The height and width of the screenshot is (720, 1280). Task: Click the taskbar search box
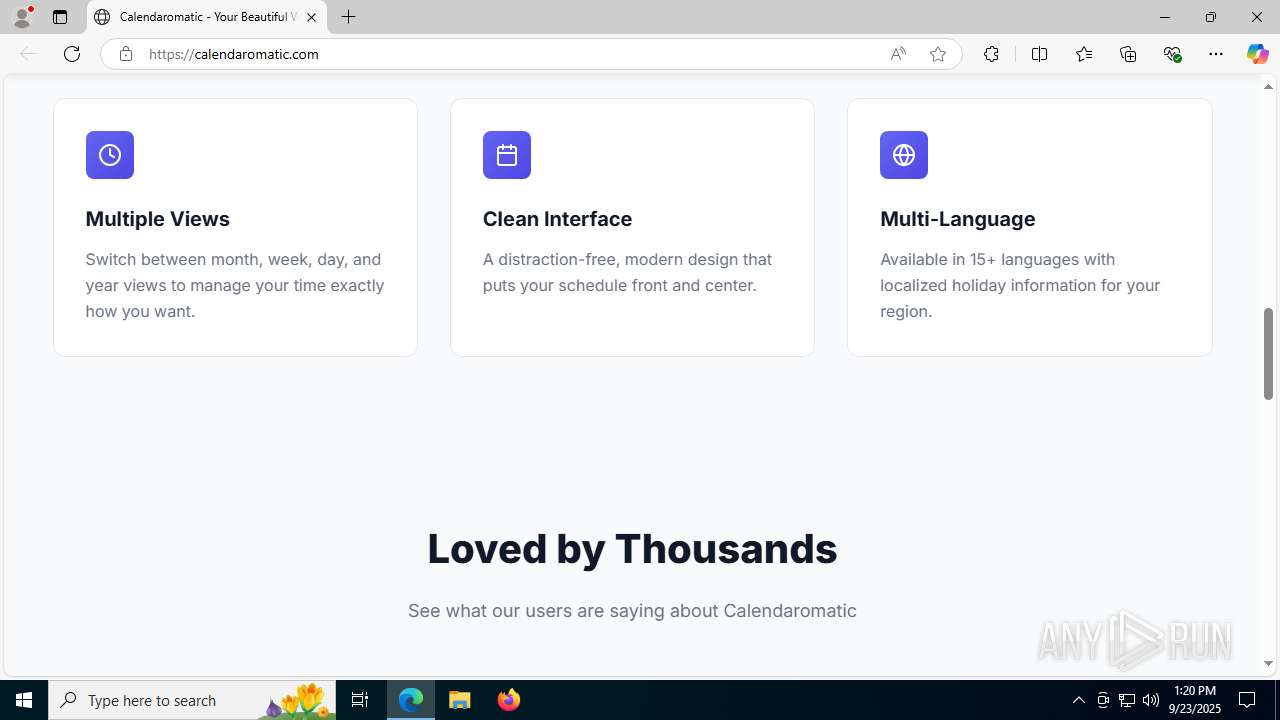click(192, 700)
